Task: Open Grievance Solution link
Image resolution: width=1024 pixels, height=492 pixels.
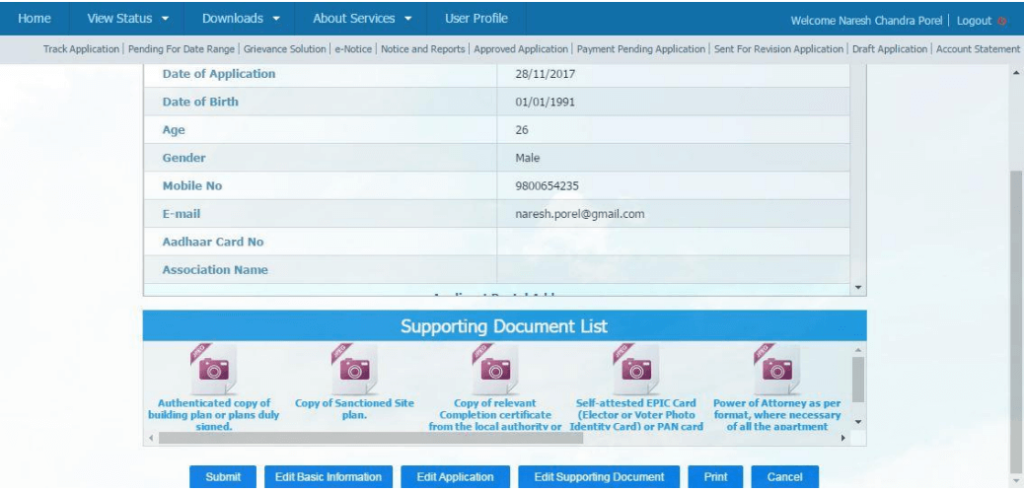Action: pos(284,49)
